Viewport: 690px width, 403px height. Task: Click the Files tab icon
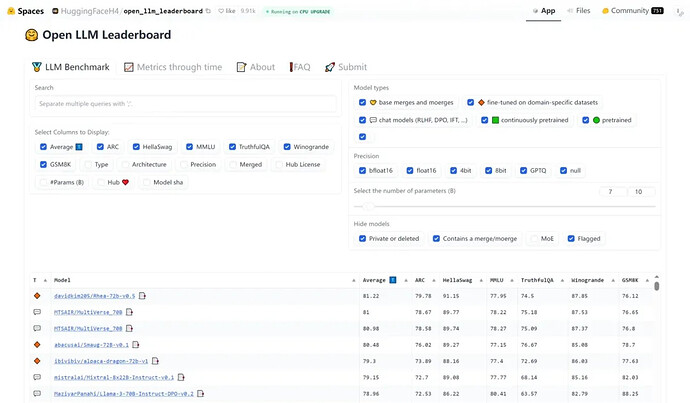point(570,11)
